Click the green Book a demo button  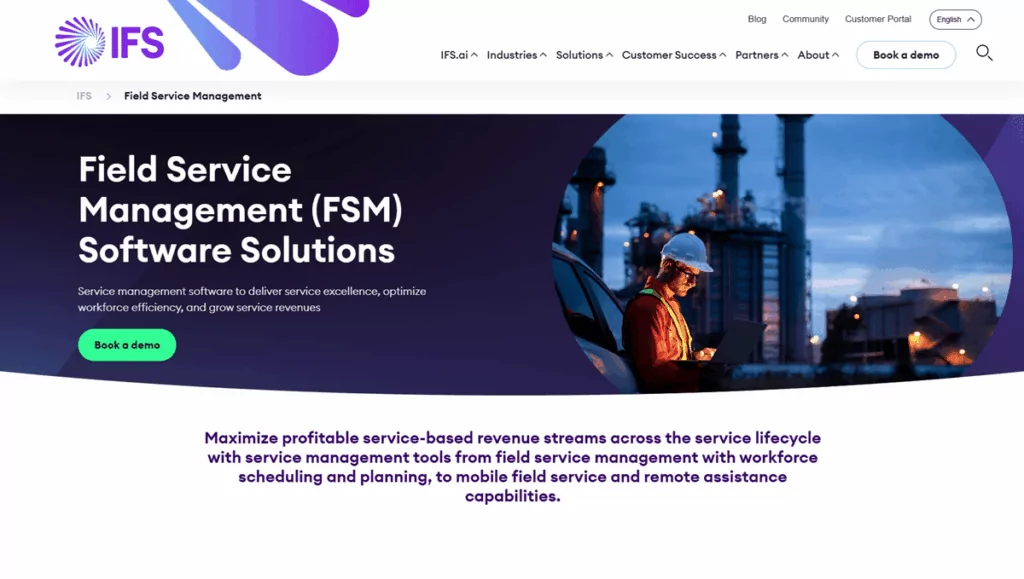[x=126, y=344]
